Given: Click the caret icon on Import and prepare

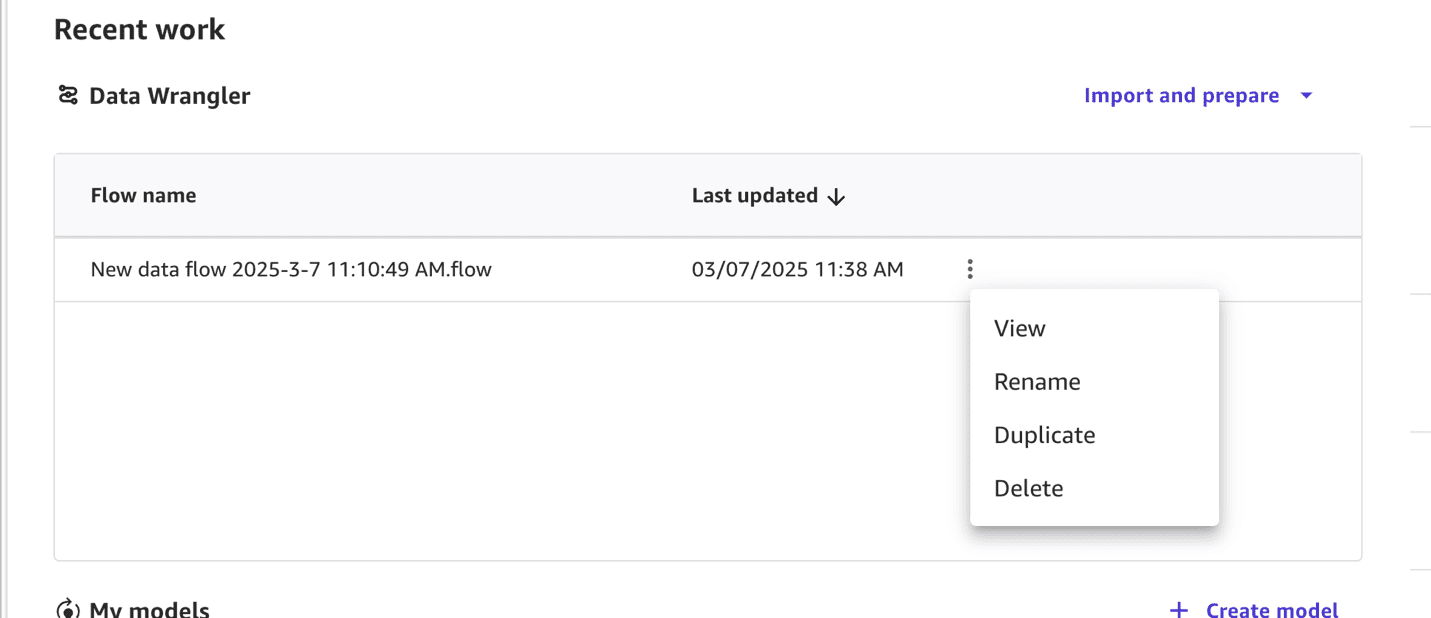Looking at the screenshot, I should [1306, 95].
